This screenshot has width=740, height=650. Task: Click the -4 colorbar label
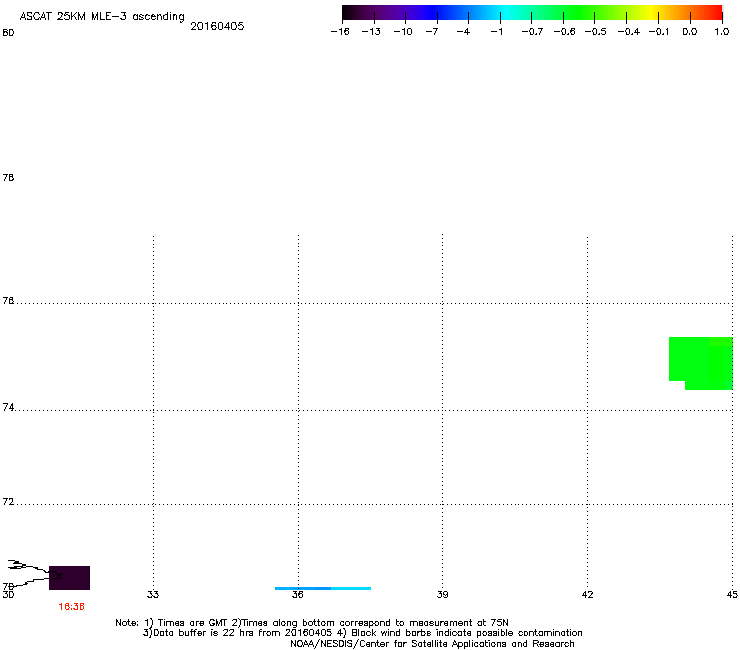[x=463, y=32]
